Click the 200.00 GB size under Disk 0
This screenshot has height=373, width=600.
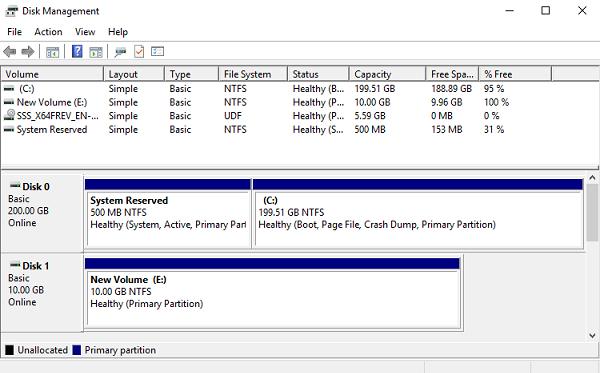coord(28,211)
